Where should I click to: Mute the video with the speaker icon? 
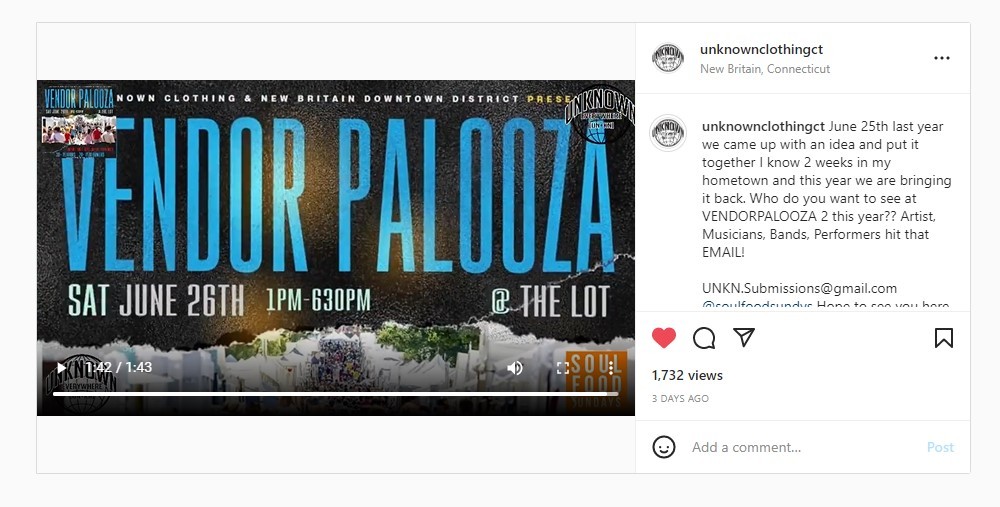click(x=515, y=367)
